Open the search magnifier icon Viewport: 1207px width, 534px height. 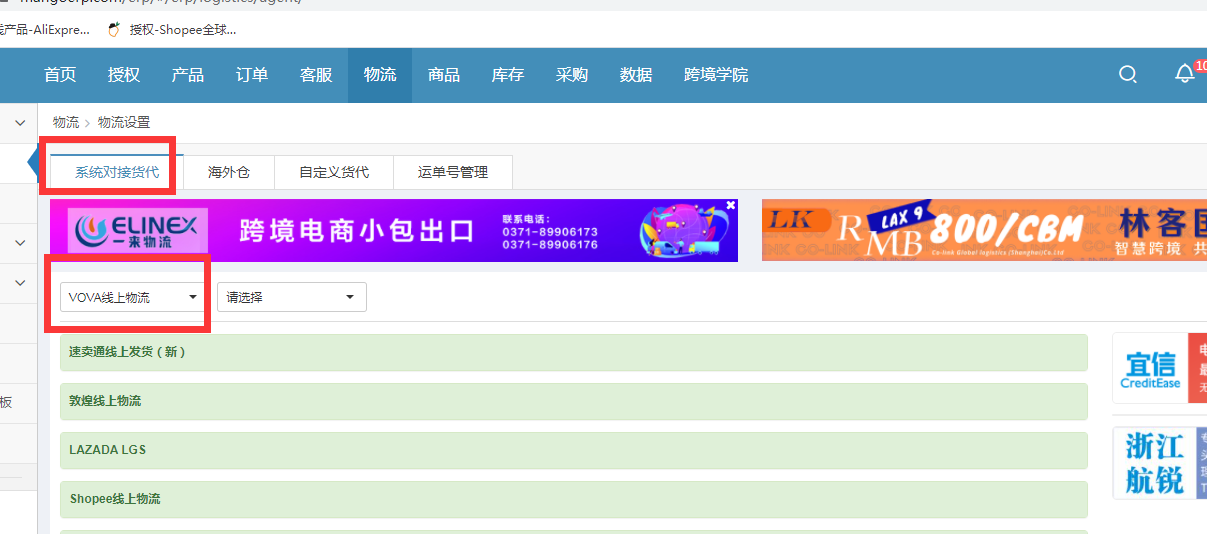[1127, 74]
